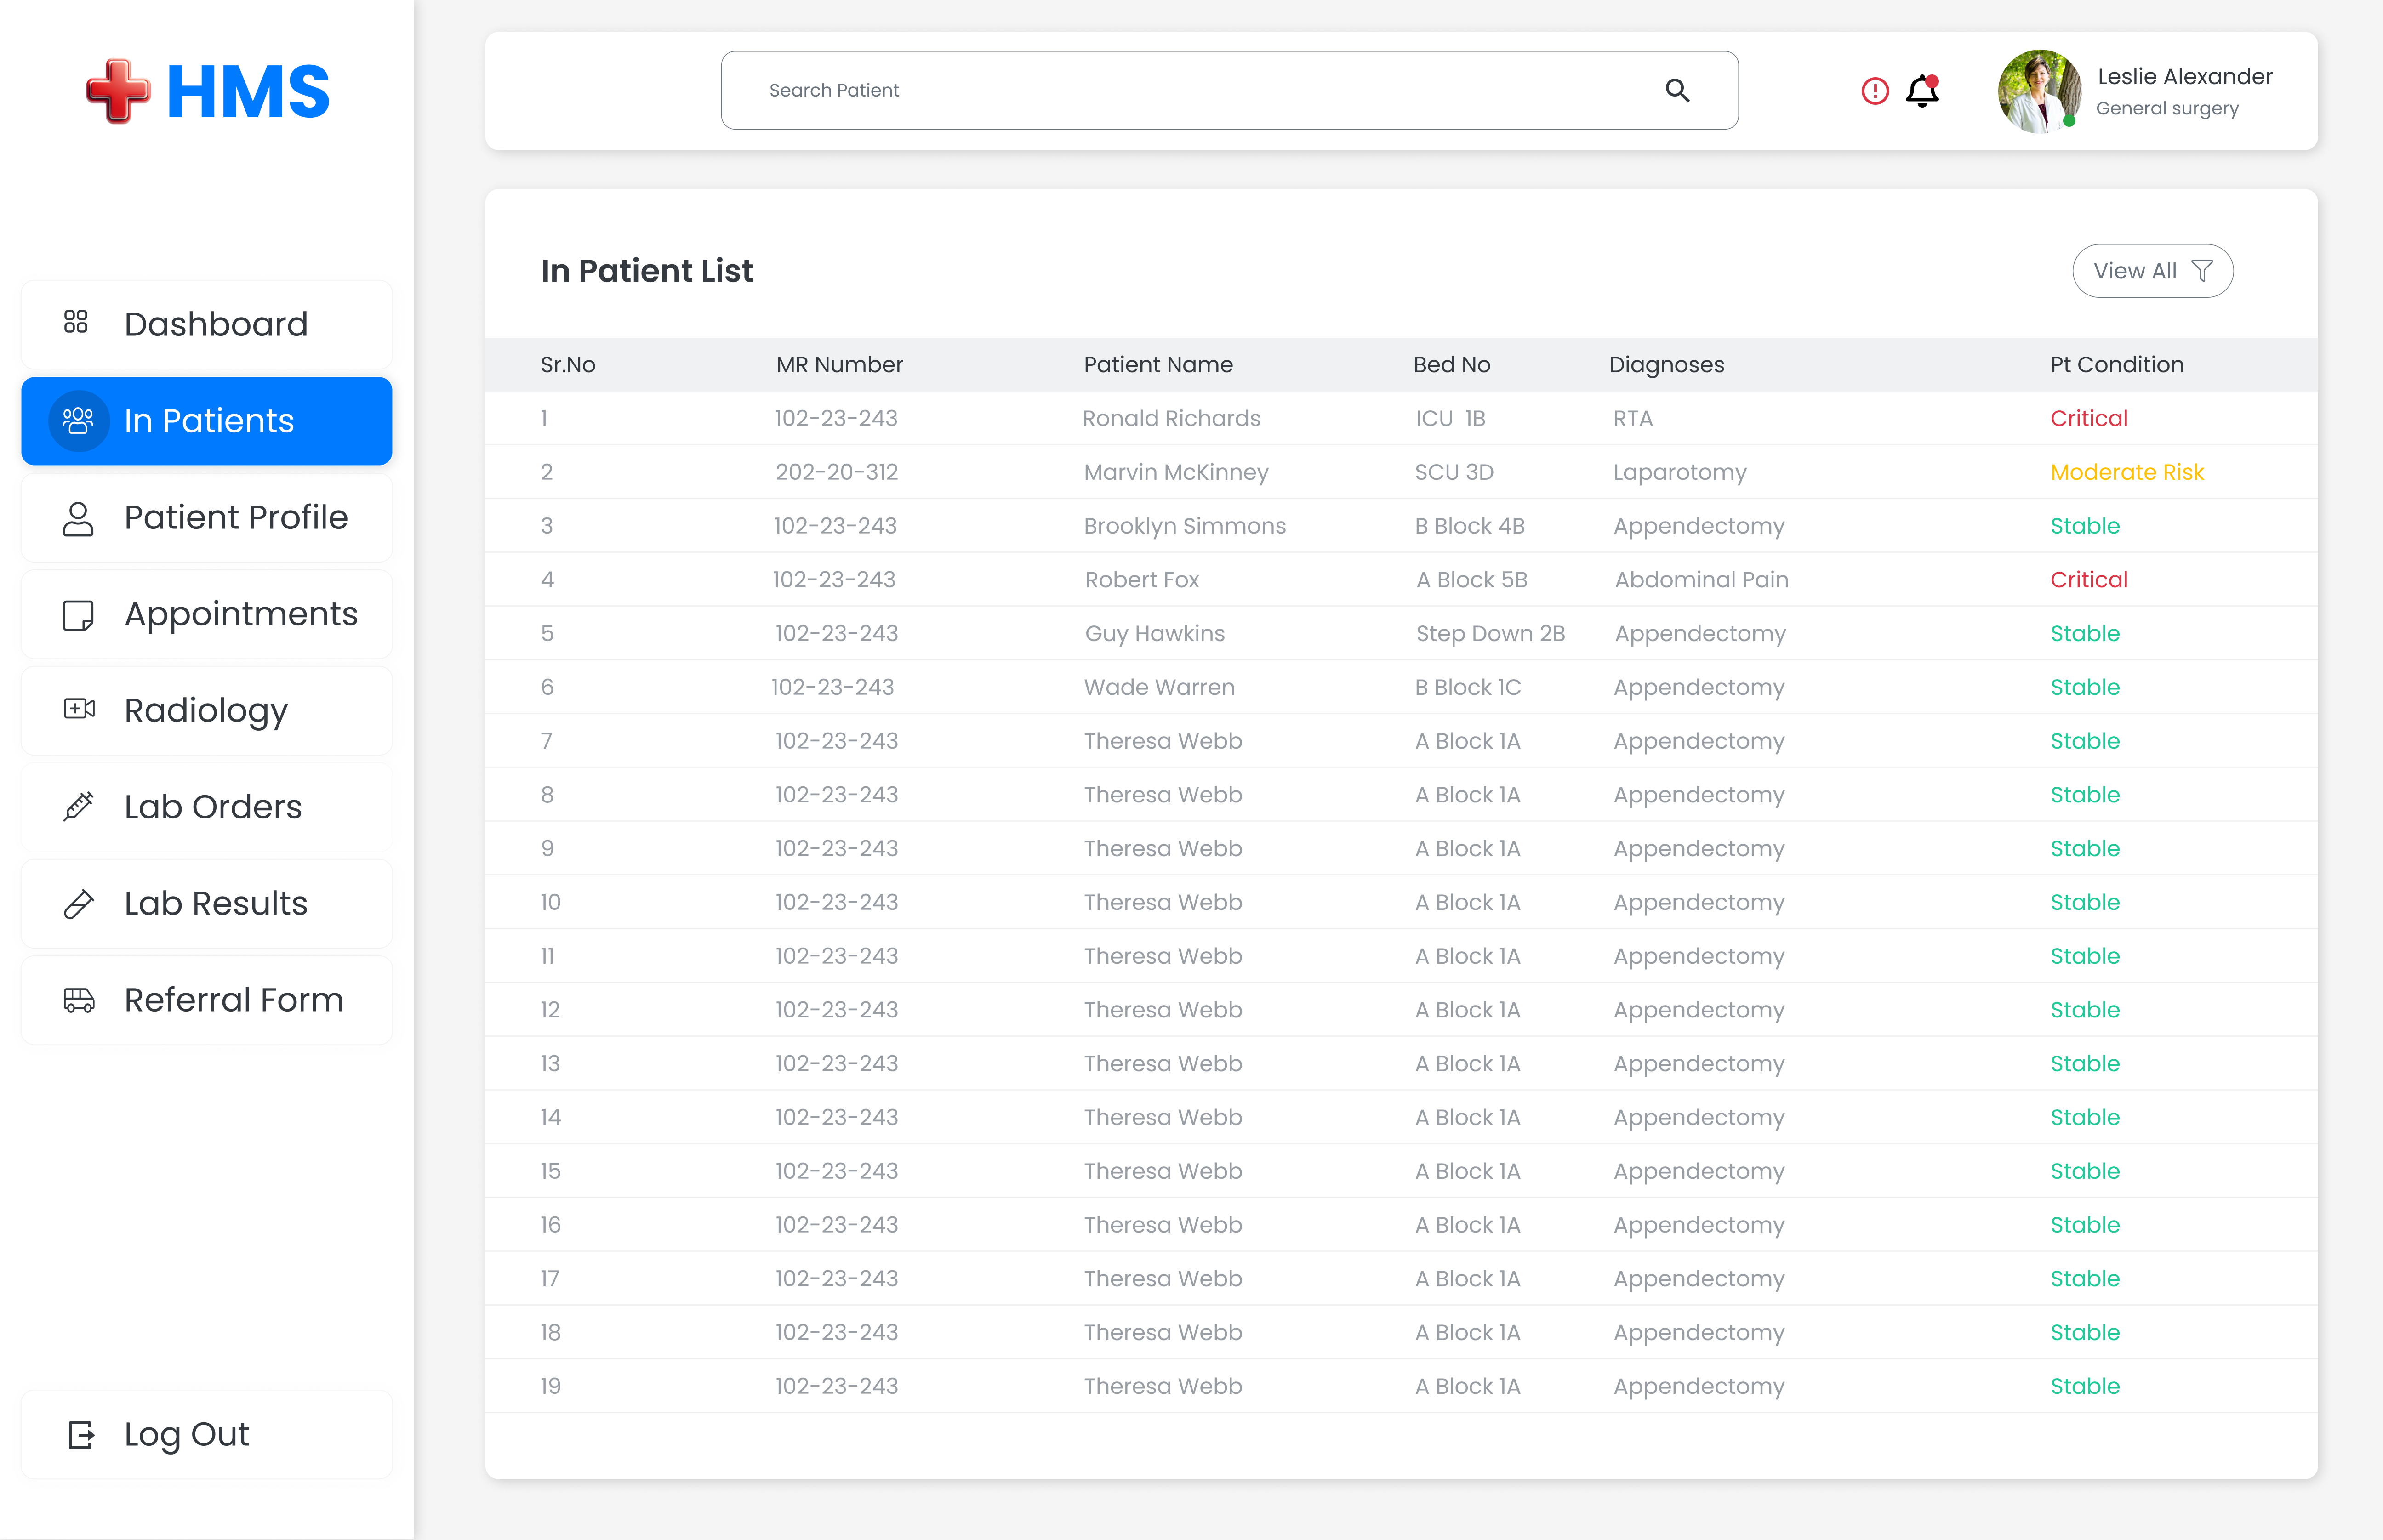Screen dimensions: 2383x1540
Task: Click the Patient Profile person icon
Action: coord(77,517)
